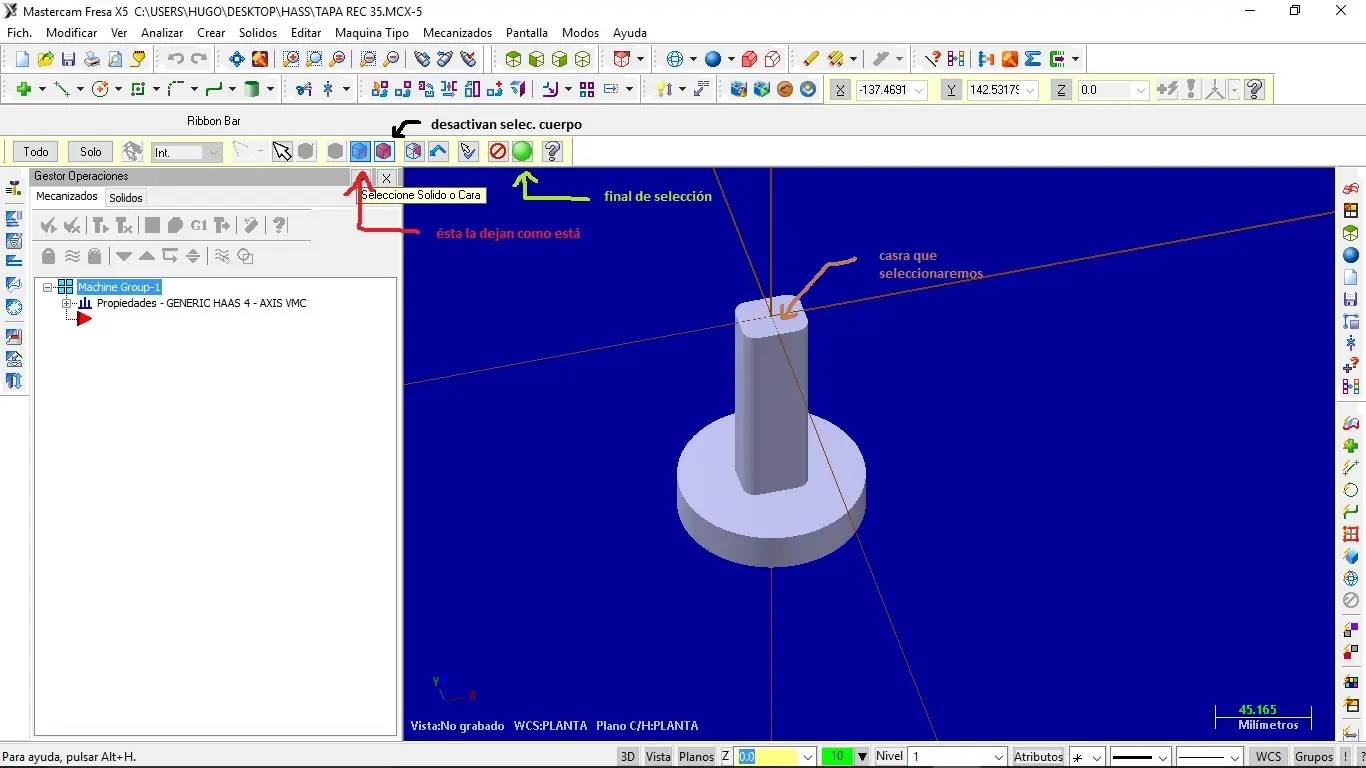Open the Analizar menu

pos(162,32)
